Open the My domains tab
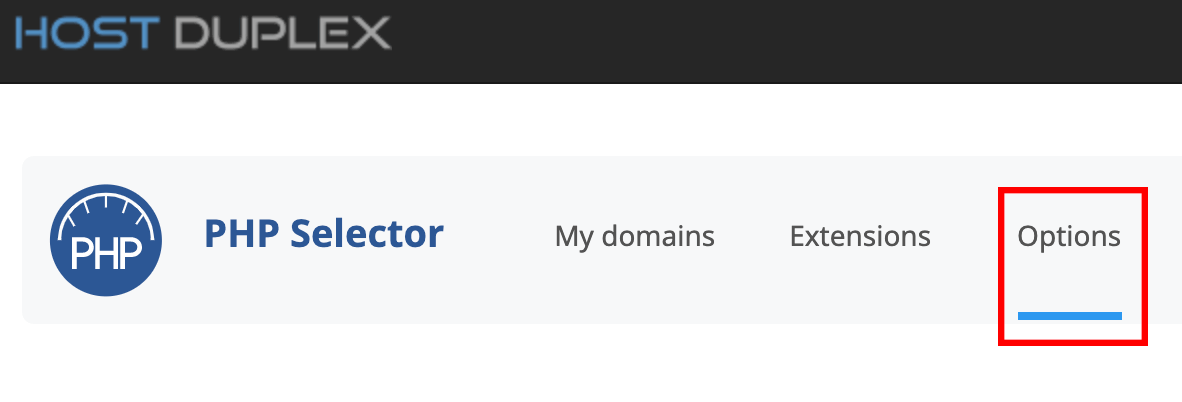The height and width of the screenshot is (402, 1182). click(x=635, y=237)
